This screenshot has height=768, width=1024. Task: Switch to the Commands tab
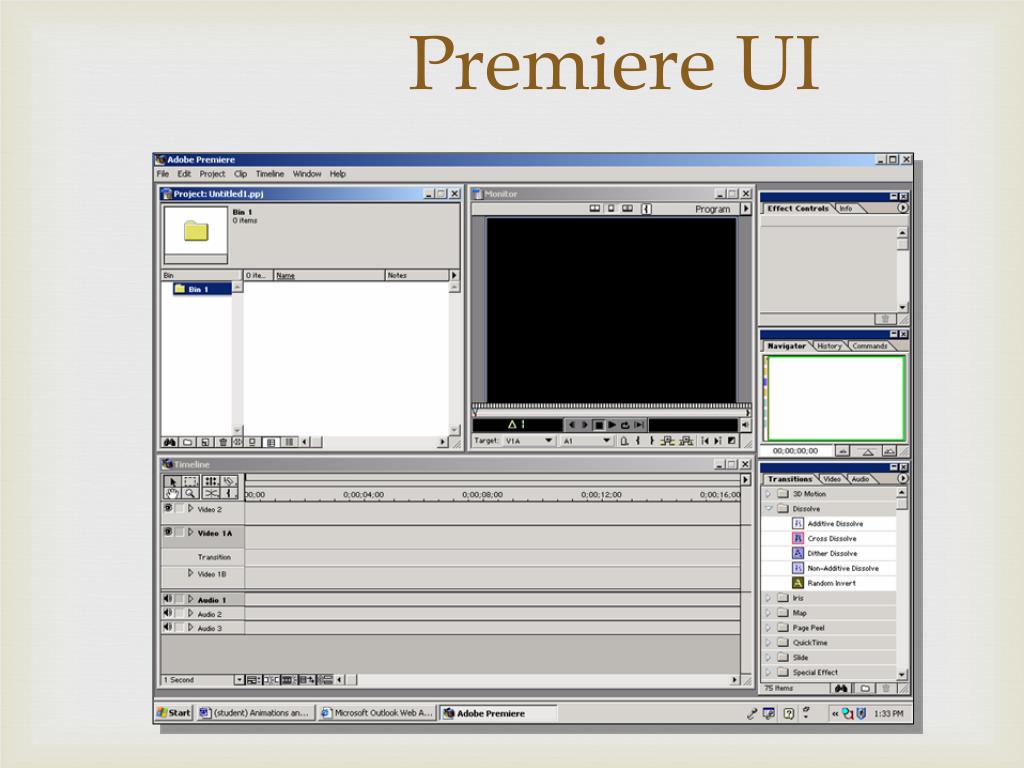click(x=869, y=346)
